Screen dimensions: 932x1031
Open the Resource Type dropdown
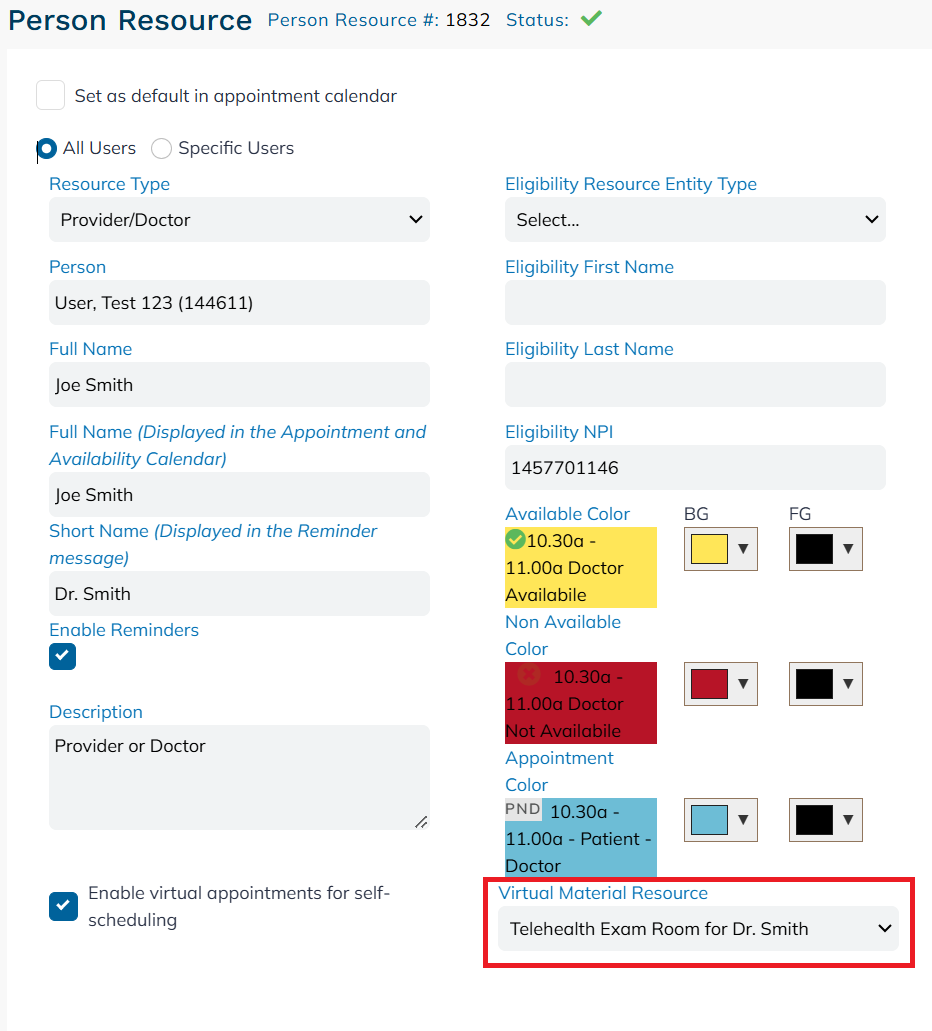[x=239, y=220]
